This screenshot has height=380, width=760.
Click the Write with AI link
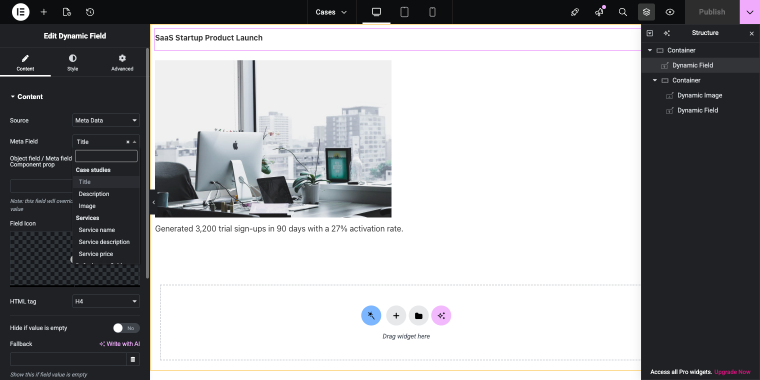pos(120,344)
